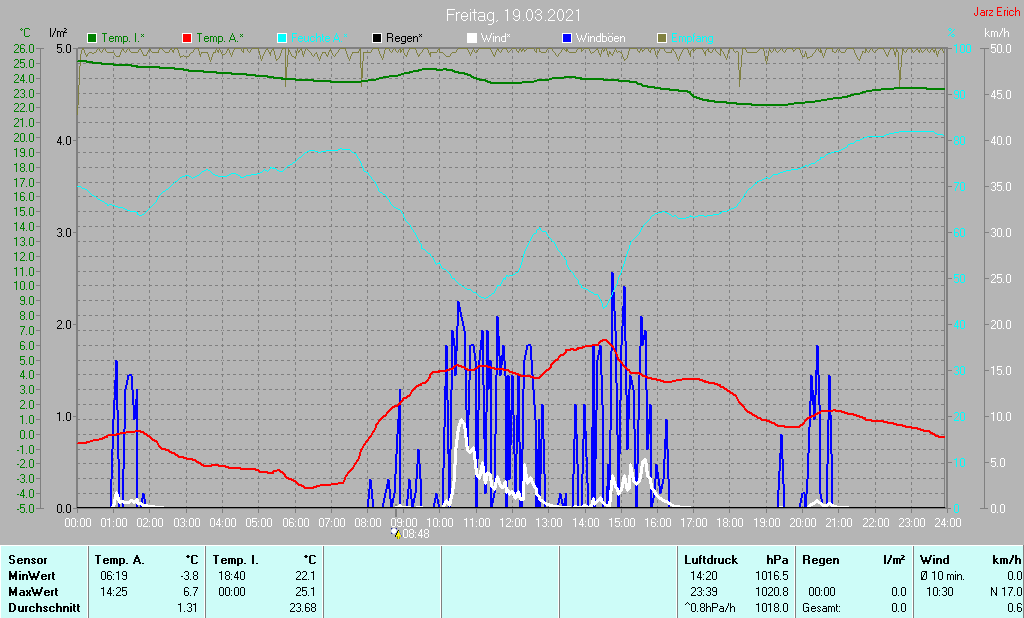This screenshot has width=1024, height=618.
Task: Select the 'Wind*' legend label
Action: 496,39
